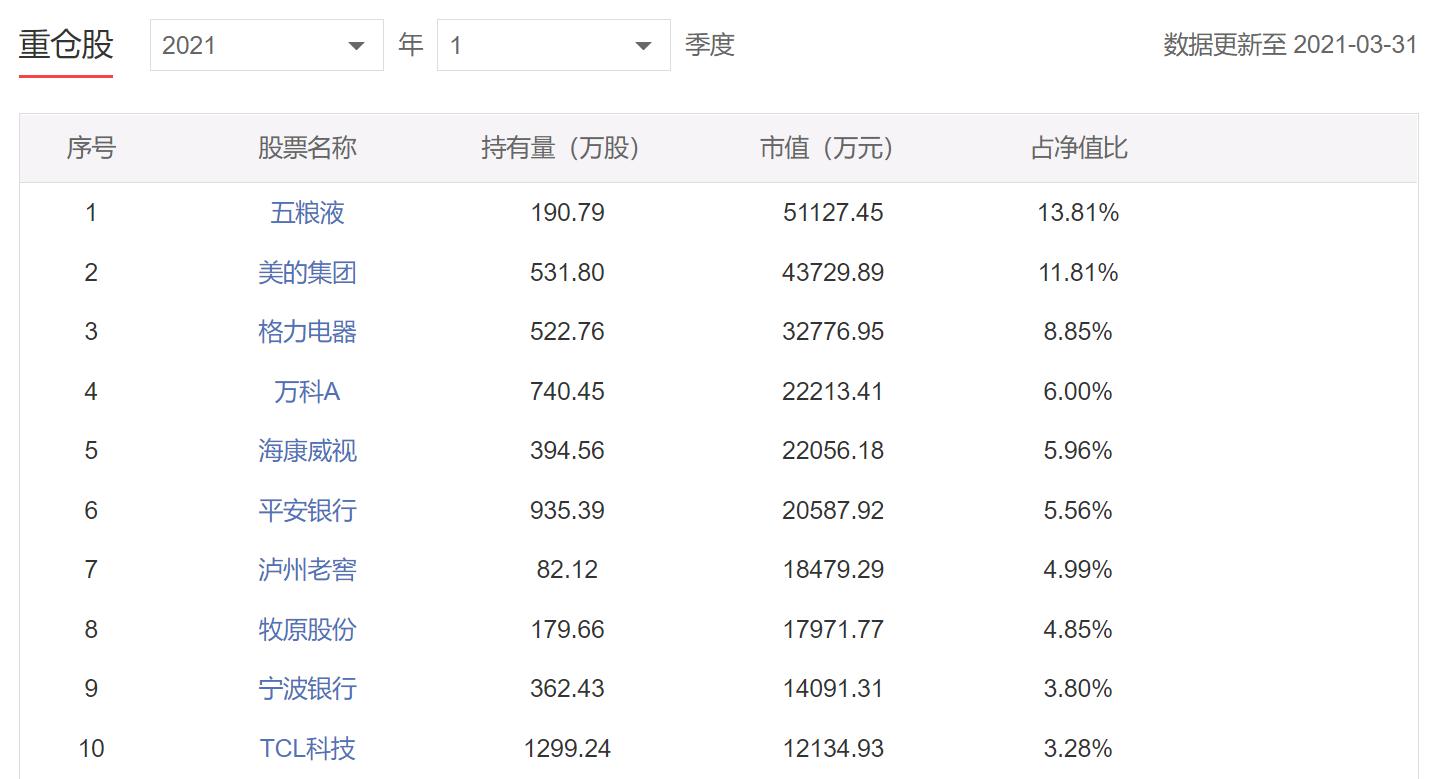Image resolution: width=1432 pixels, height=779 pixels.
Task: Click the 股票名称 column header
Action: click(307, 147)
